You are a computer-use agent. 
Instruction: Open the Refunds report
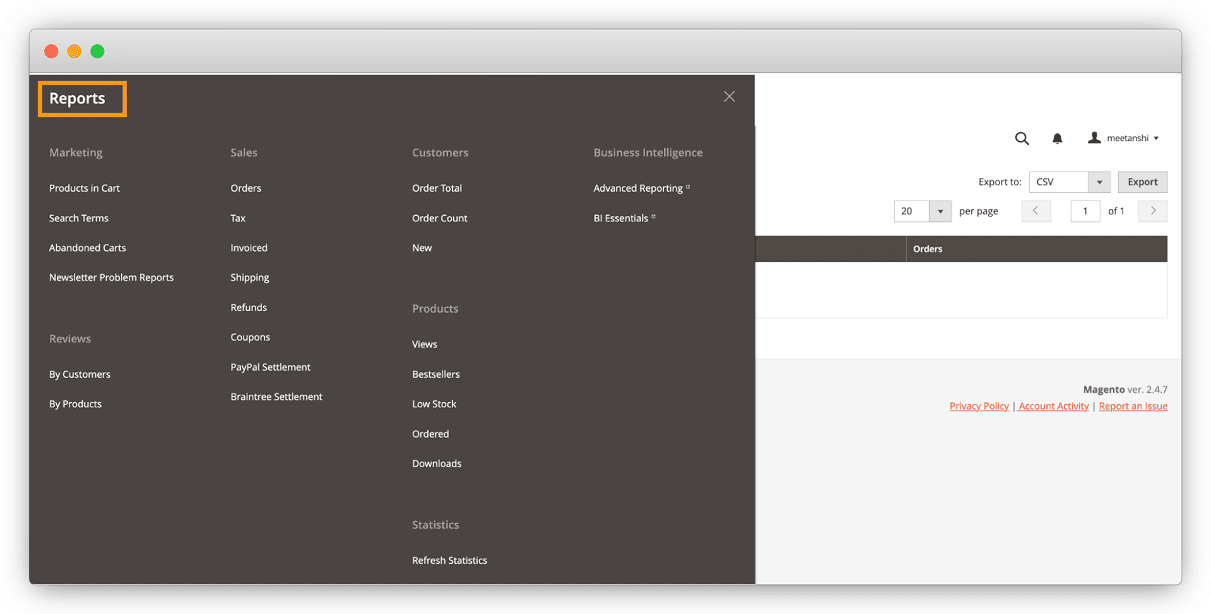(249, 308)
